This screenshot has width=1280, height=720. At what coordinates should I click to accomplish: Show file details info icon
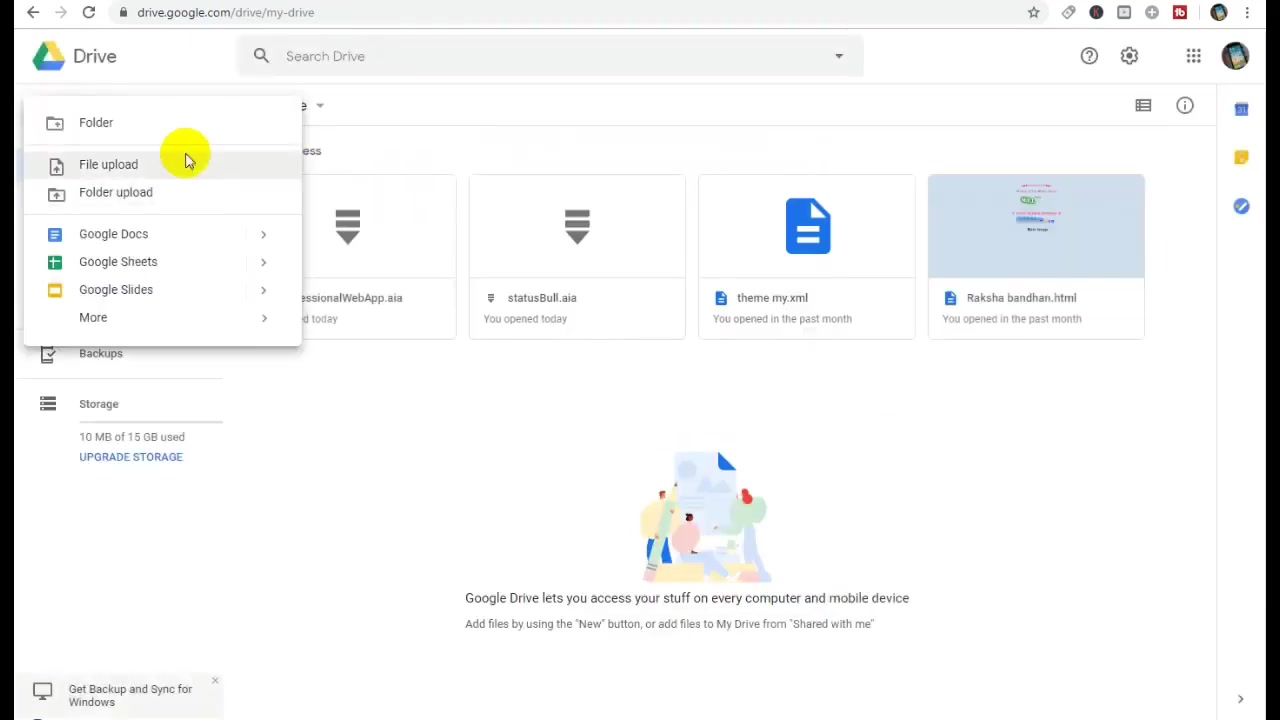[1185, 105]
